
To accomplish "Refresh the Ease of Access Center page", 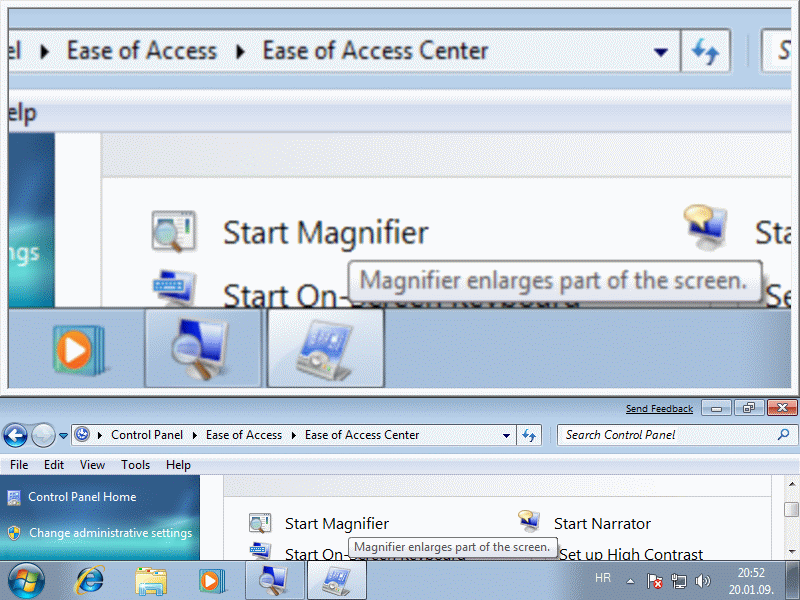I will click(x=529, y=435).
